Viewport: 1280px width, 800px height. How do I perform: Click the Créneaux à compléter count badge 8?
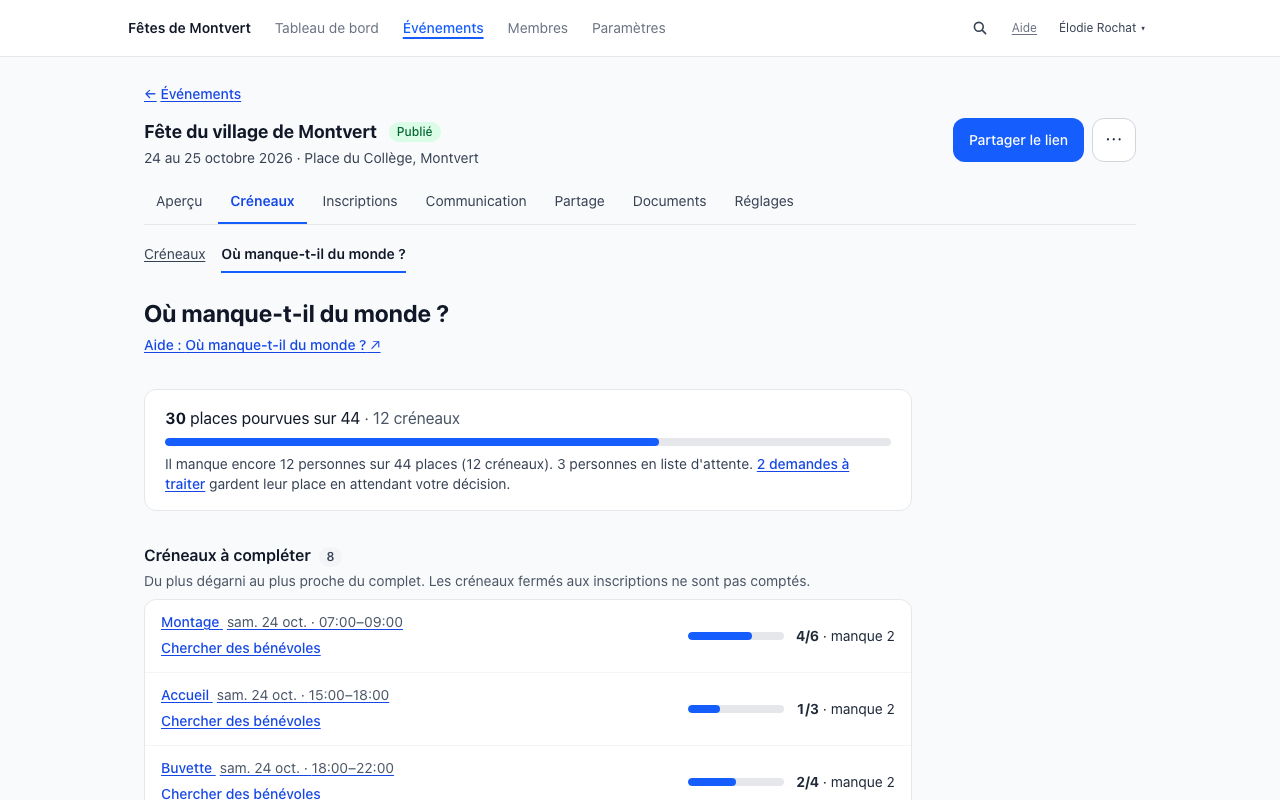[x=330, y=556]
